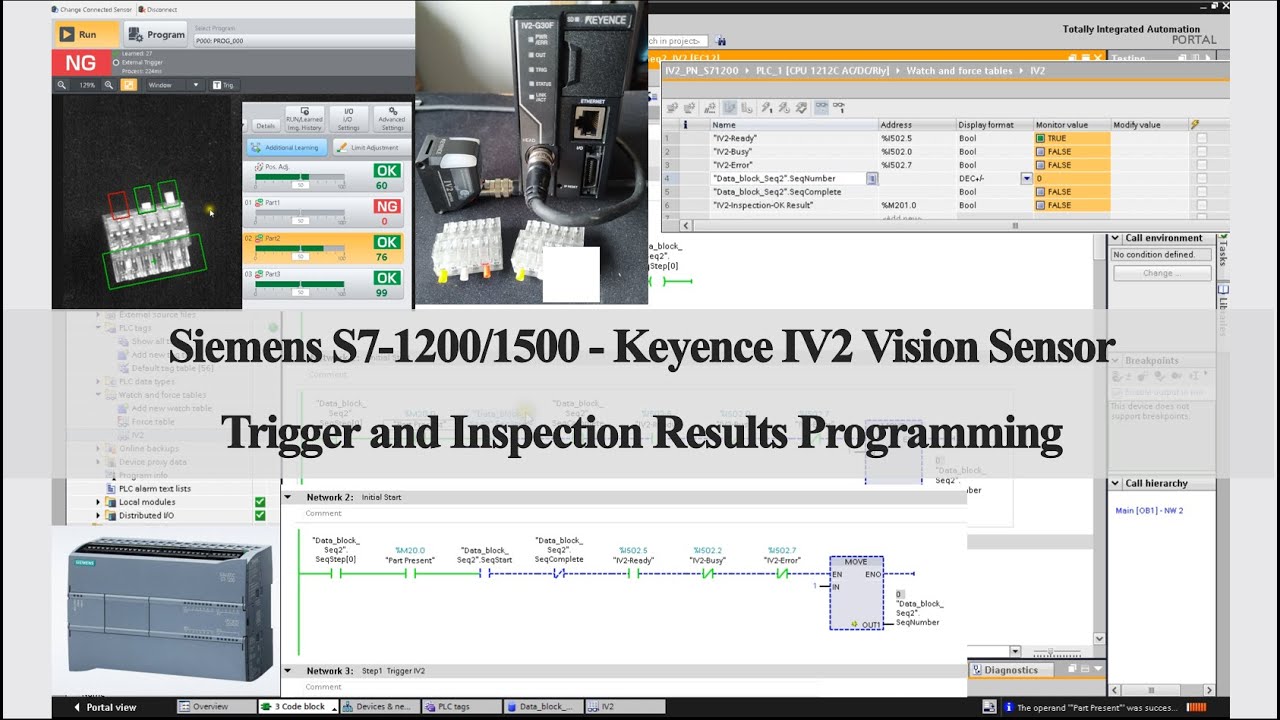Collapse Network 2 Initial Start
Screen dimensions: 1280x720
pyautogui.click(x=288, y=497)
